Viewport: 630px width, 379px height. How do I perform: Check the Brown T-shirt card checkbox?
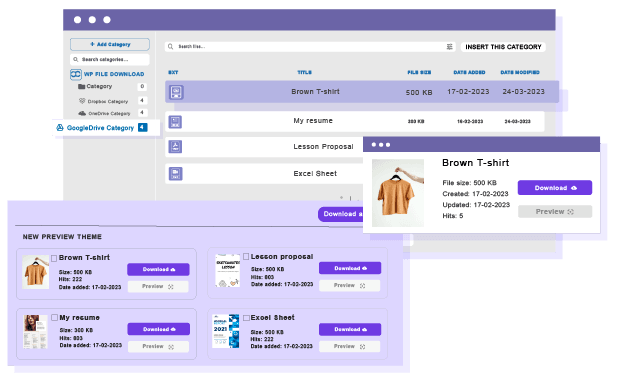(54, 258)
